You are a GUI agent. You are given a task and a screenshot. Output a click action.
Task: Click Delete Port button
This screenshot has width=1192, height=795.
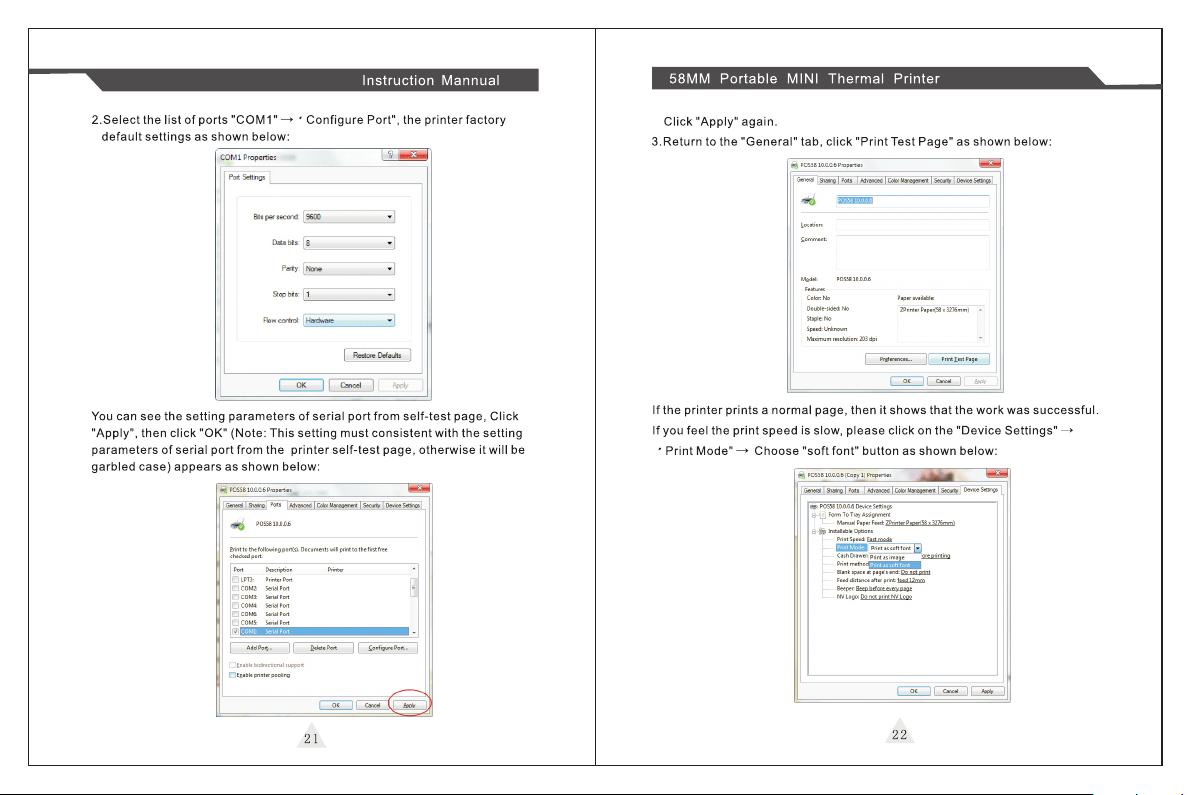coord(324,648)
